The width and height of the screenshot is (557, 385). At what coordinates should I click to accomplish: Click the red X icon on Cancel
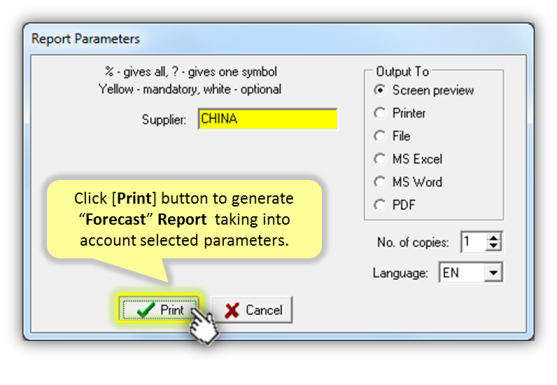point(232,310)
